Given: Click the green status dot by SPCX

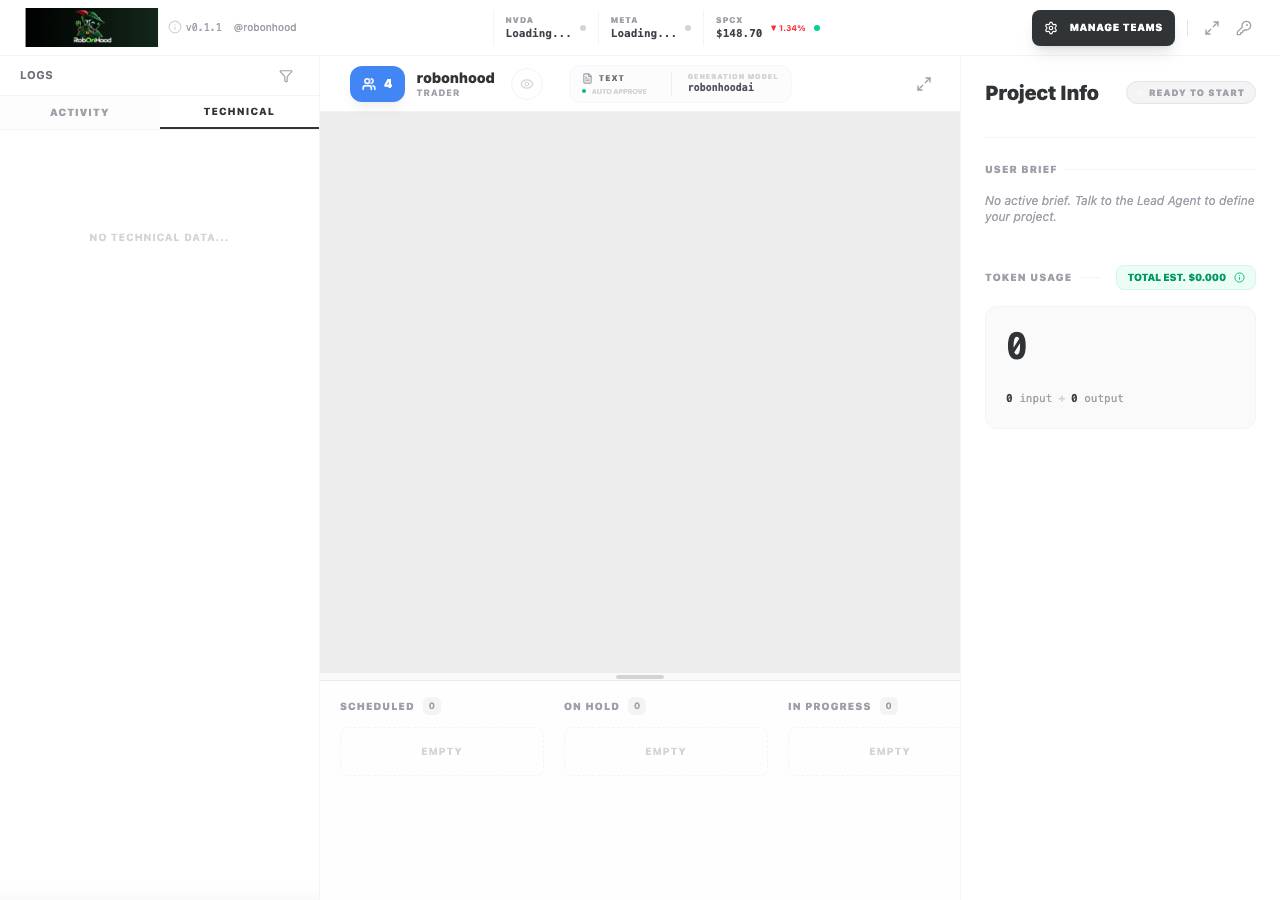Looking at the screenshot, I should click(817, 28).
